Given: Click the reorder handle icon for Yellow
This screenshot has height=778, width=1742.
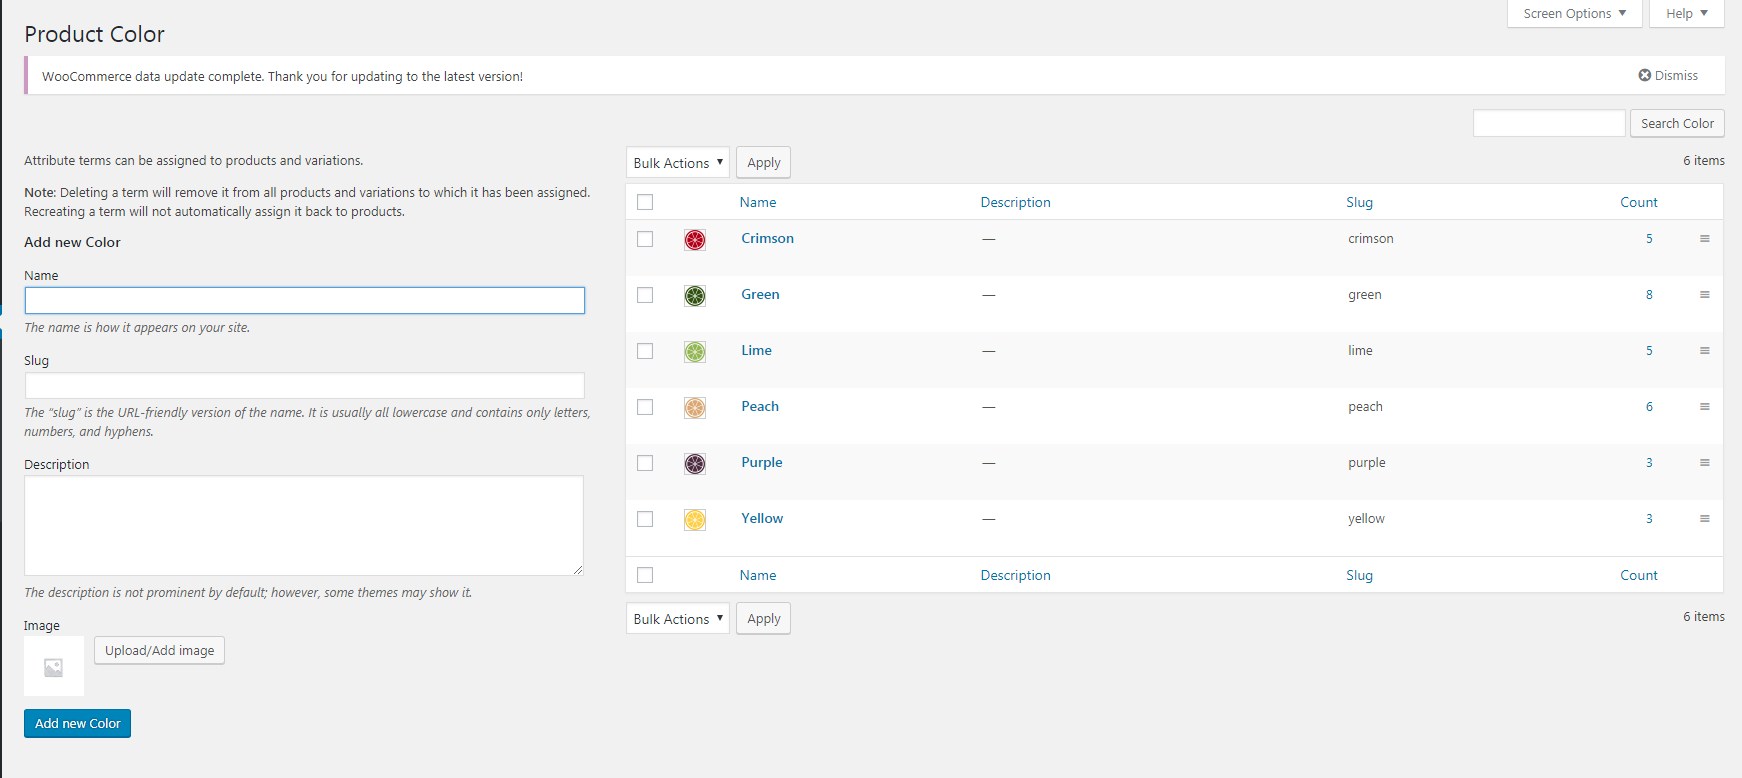Looking at the screenshot, I should tap(1705, 519).
